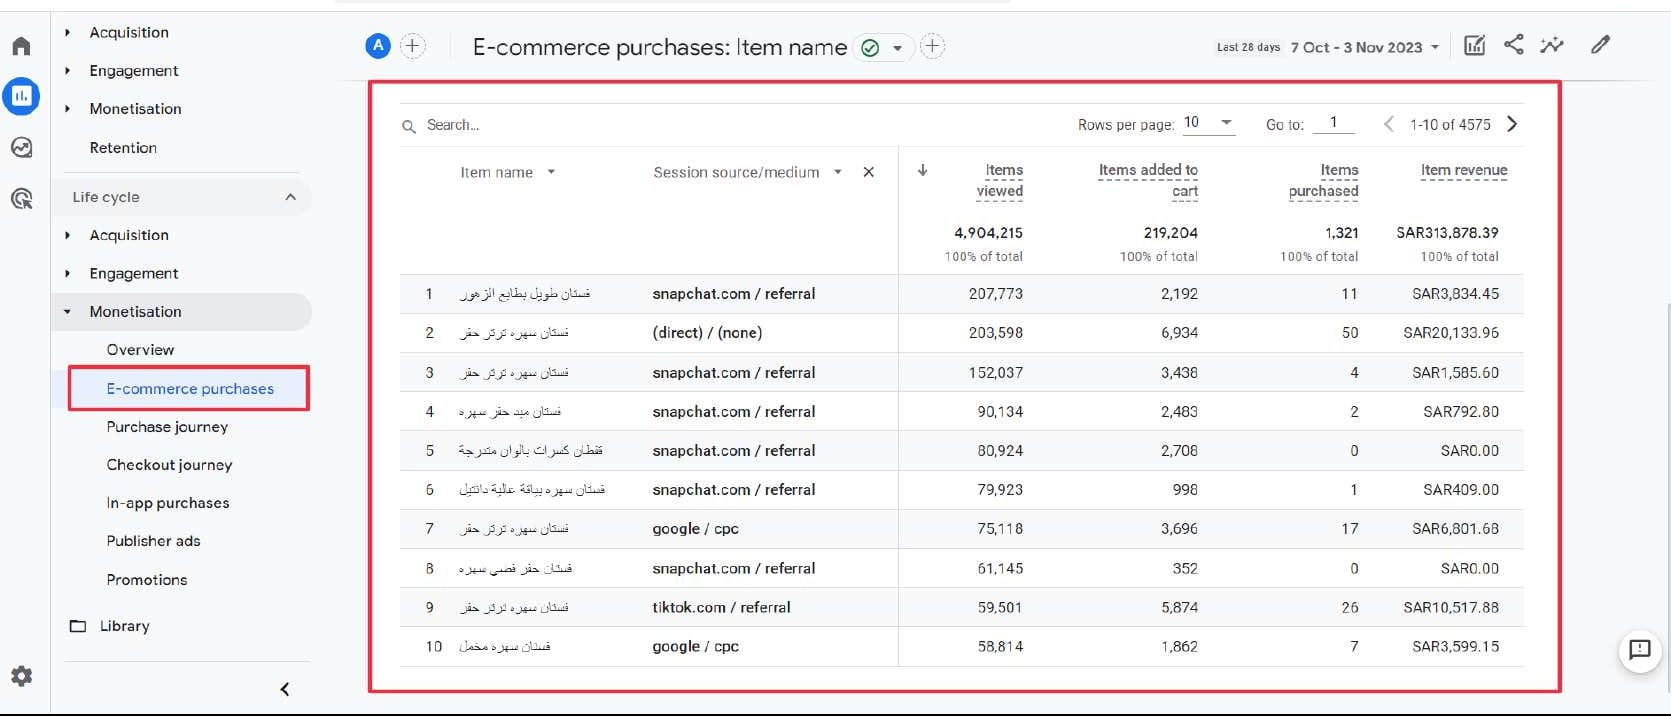
Task: Go to previous page of table
Action: coord(1389,124)
